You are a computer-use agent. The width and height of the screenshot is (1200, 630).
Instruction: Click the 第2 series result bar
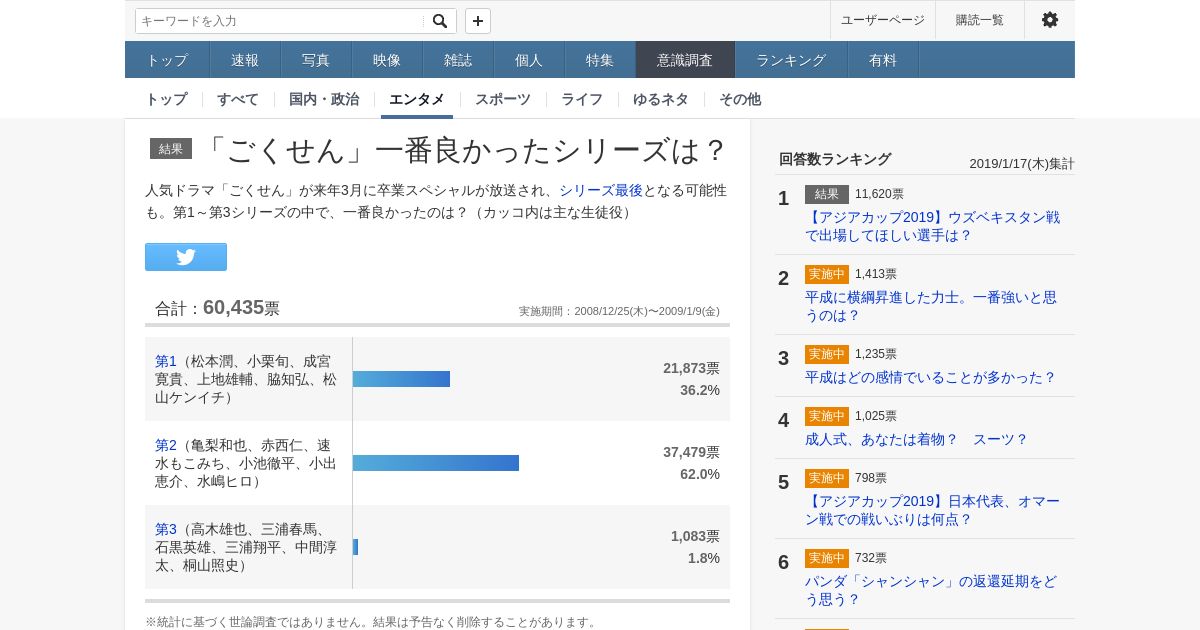pos(436,463)
